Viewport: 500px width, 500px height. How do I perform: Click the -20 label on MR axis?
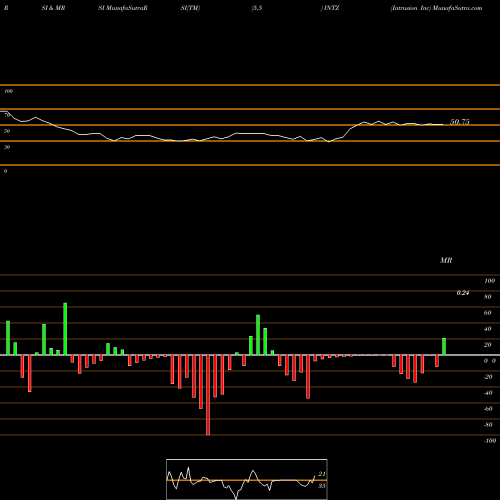point(488,377)
